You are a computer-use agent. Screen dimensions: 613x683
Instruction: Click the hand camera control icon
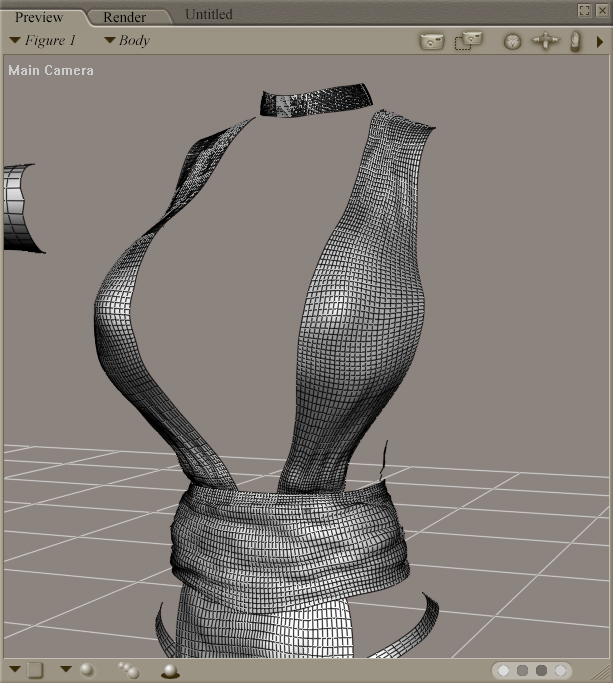pos(576,41)
